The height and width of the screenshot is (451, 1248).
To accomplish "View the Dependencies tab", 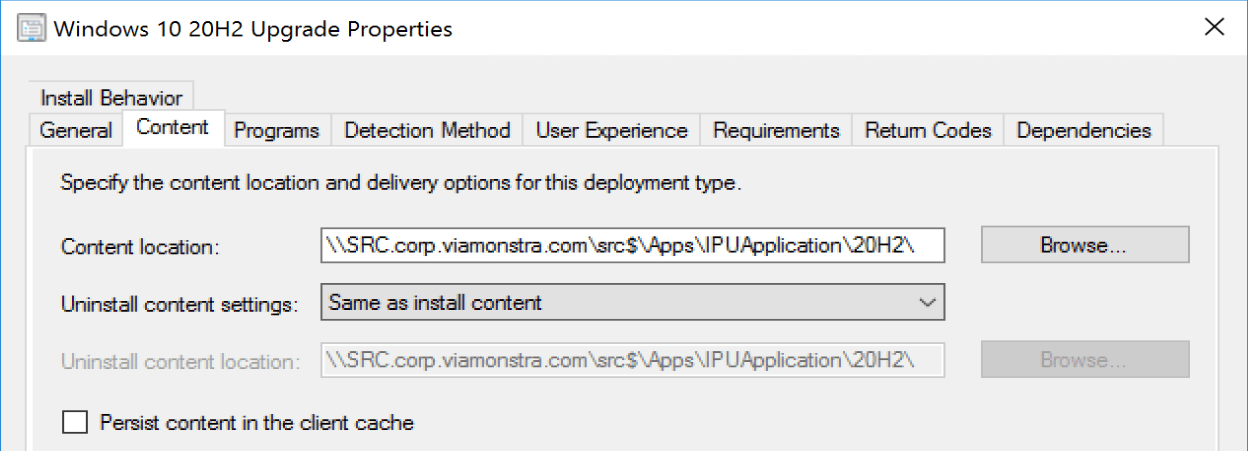I will [1083, 130].
